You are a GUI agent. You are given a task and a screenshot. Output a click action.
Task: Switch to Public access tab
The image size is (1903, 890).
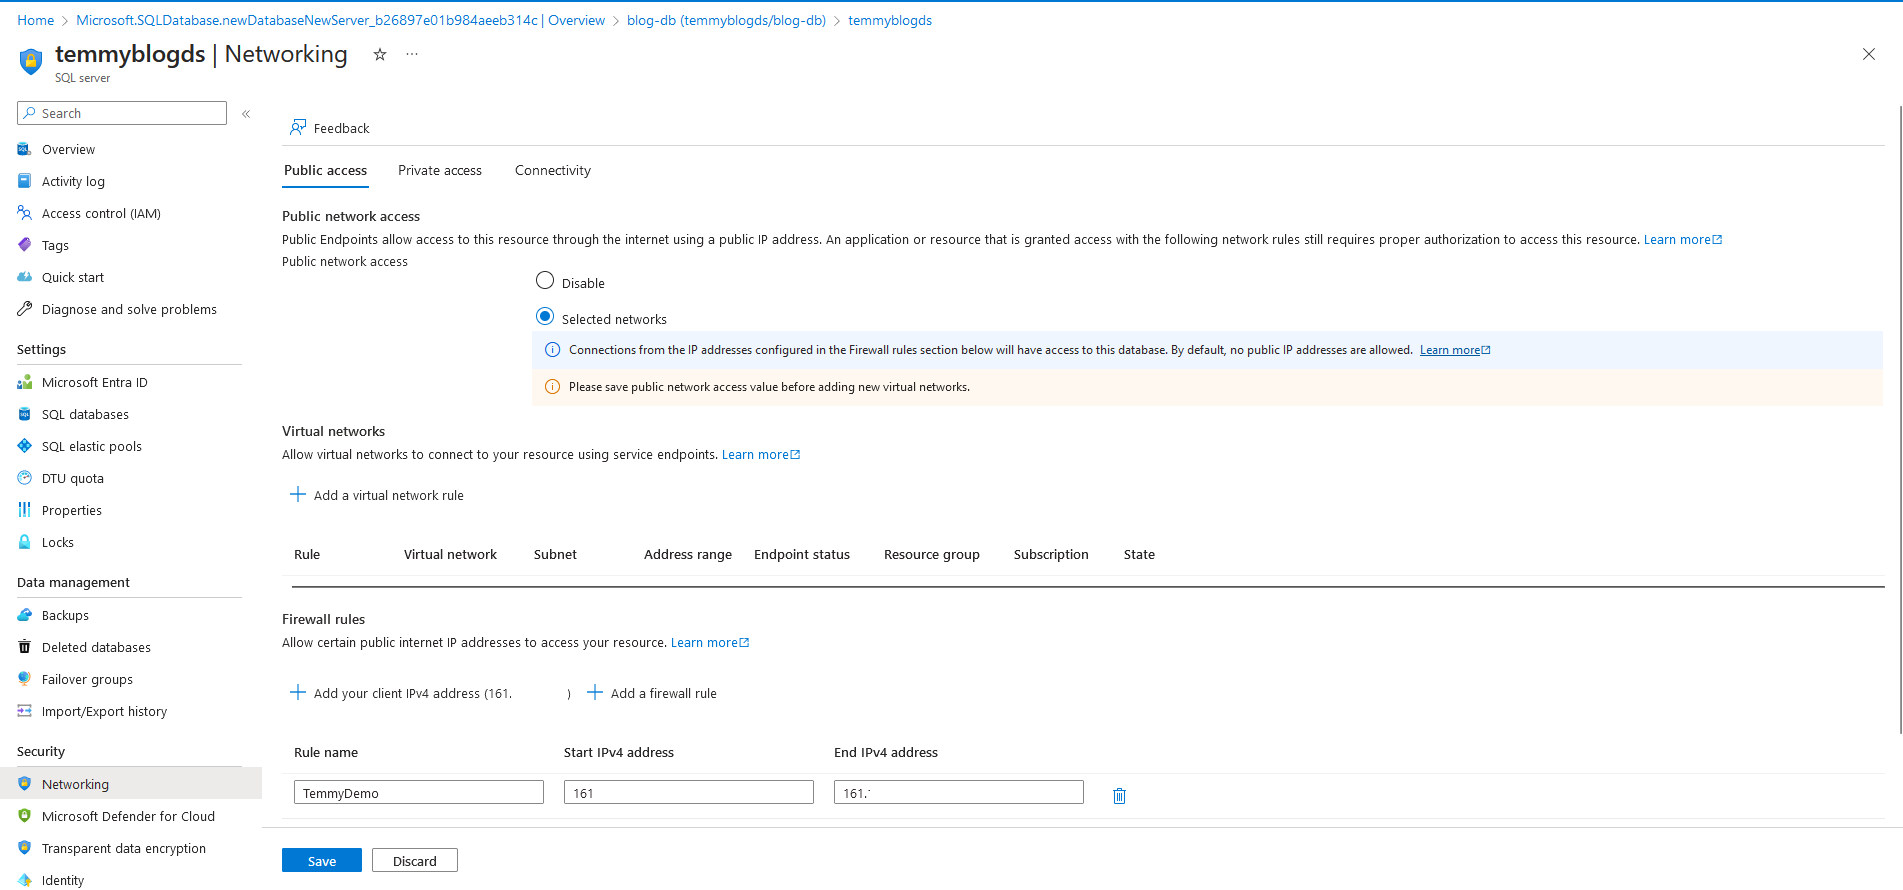click(326, 171)
